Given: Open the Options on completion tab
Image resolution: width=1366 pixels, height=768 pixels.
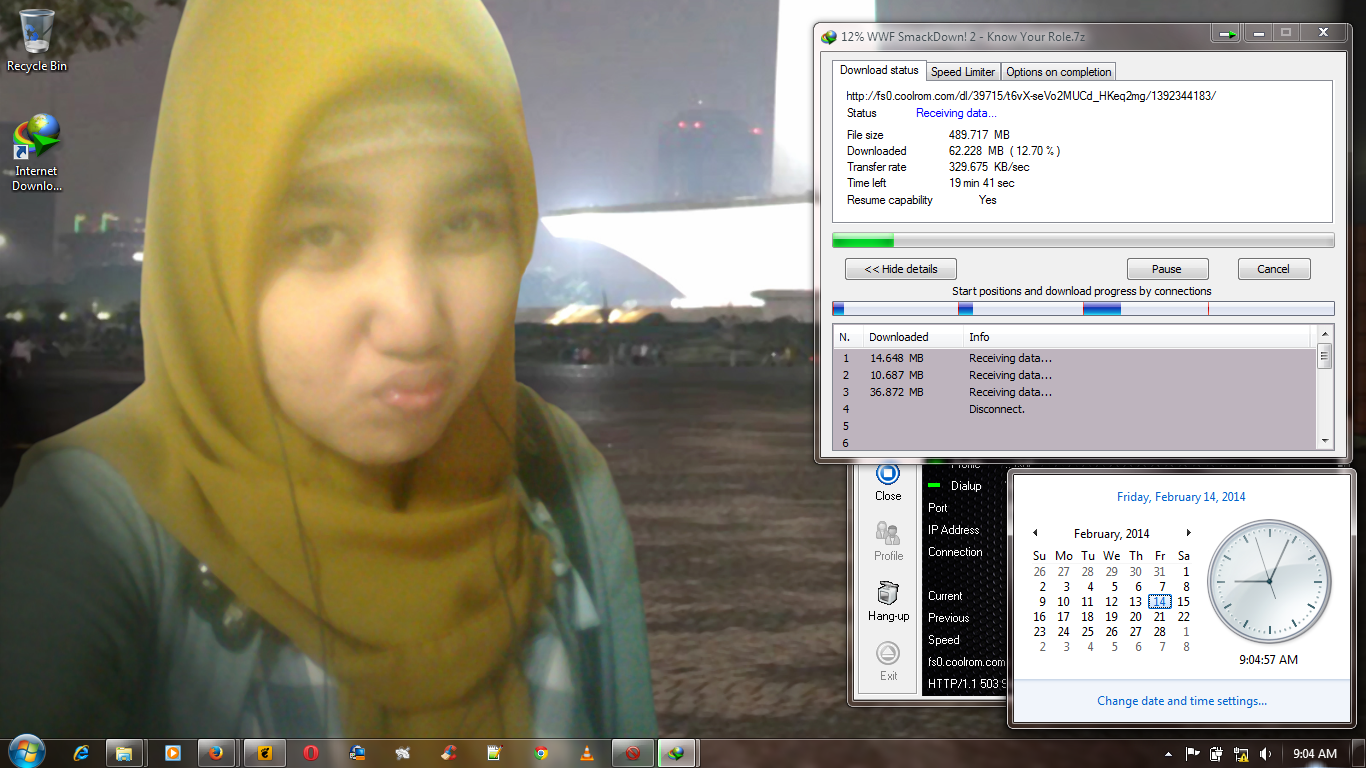Looking at the screenshot, I should tap(1058, 72).
